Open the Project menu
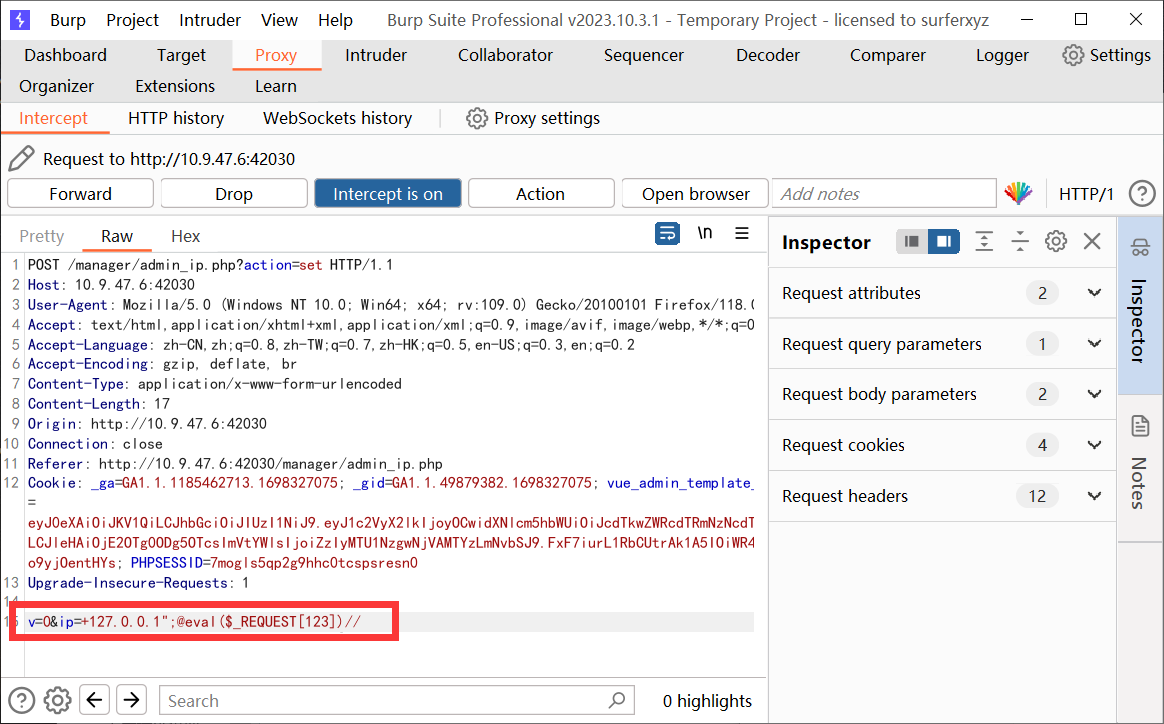The width and height of the screenshot is (1164, 724). tap(132, 20)
